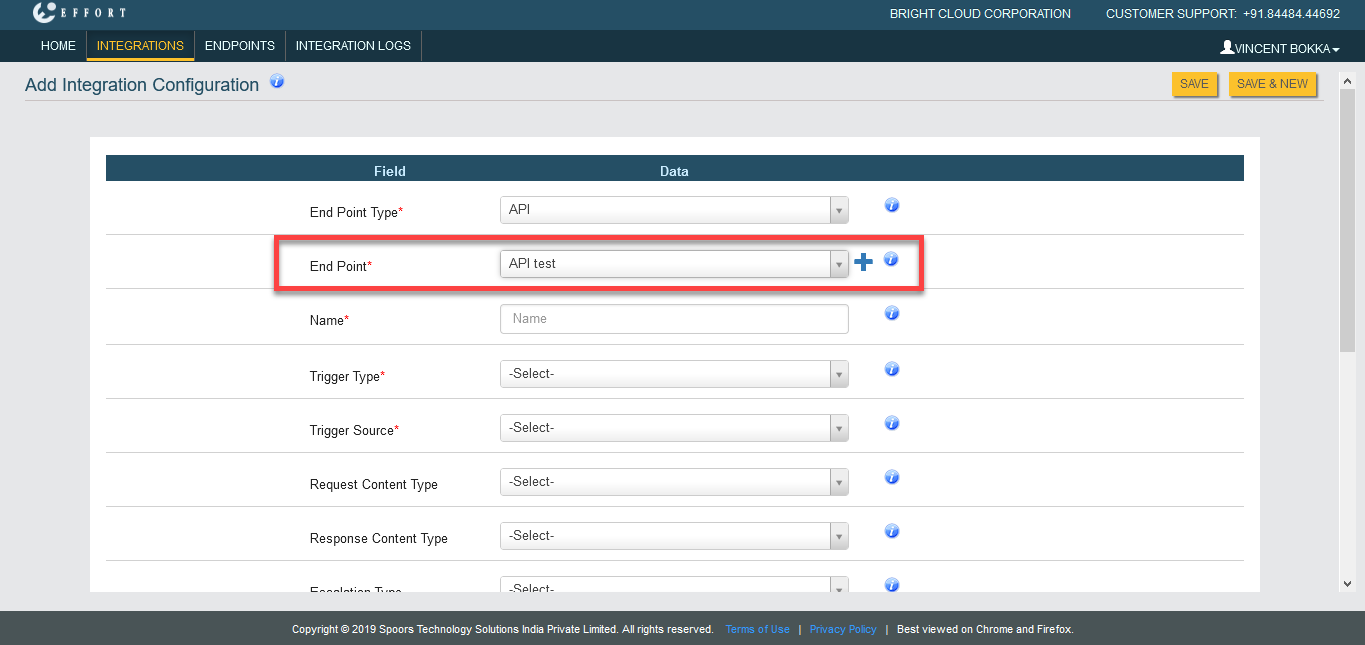Image resolution: width=1365 pixels, height=645 pixels.
Task: Go to the Endpoints tab
Action: coord(239,46)
